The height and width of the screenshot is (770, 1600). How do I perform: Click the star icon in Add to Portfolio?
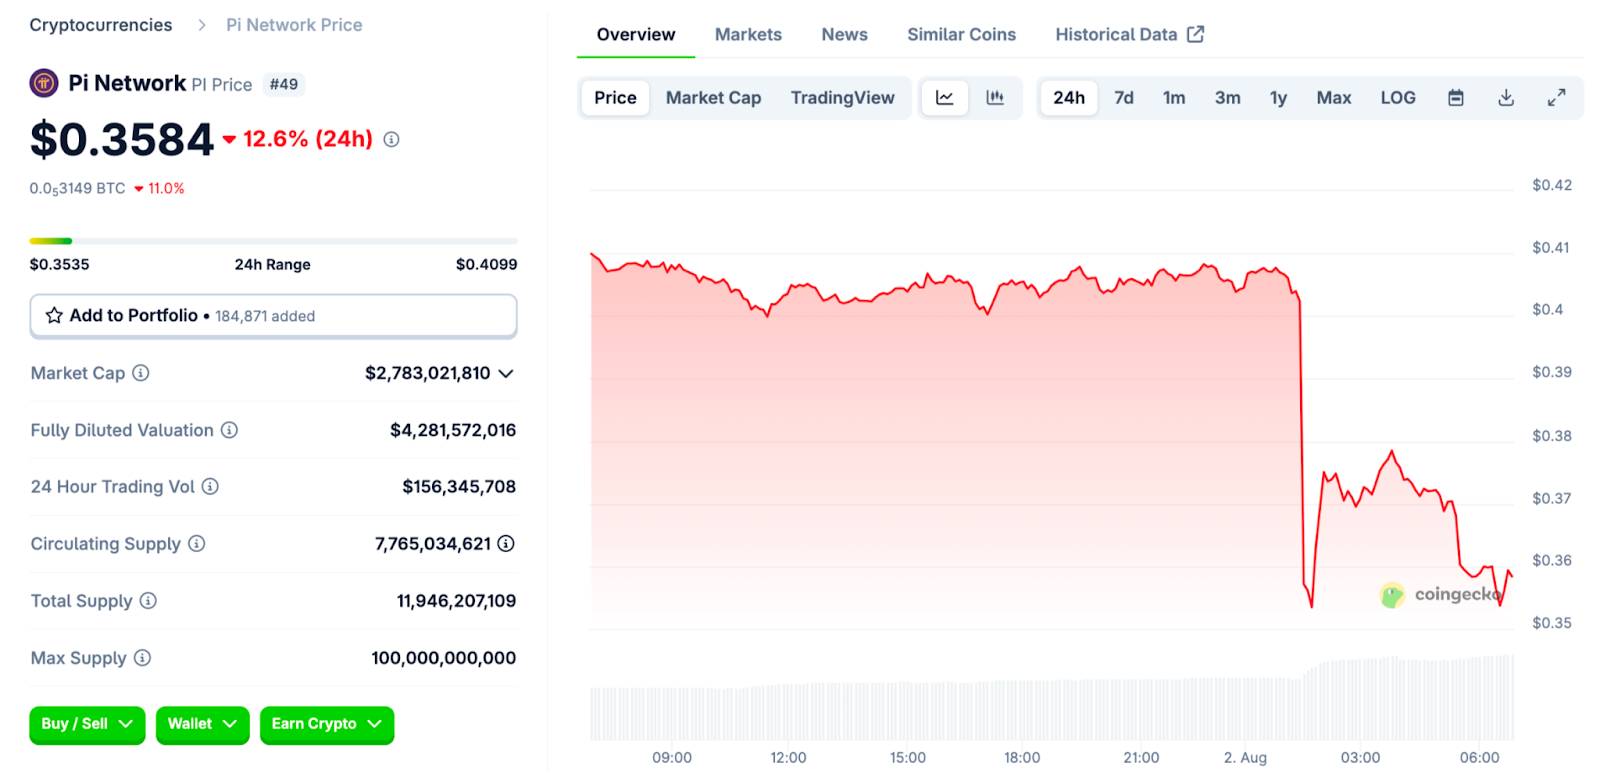(x=54, y=316)
